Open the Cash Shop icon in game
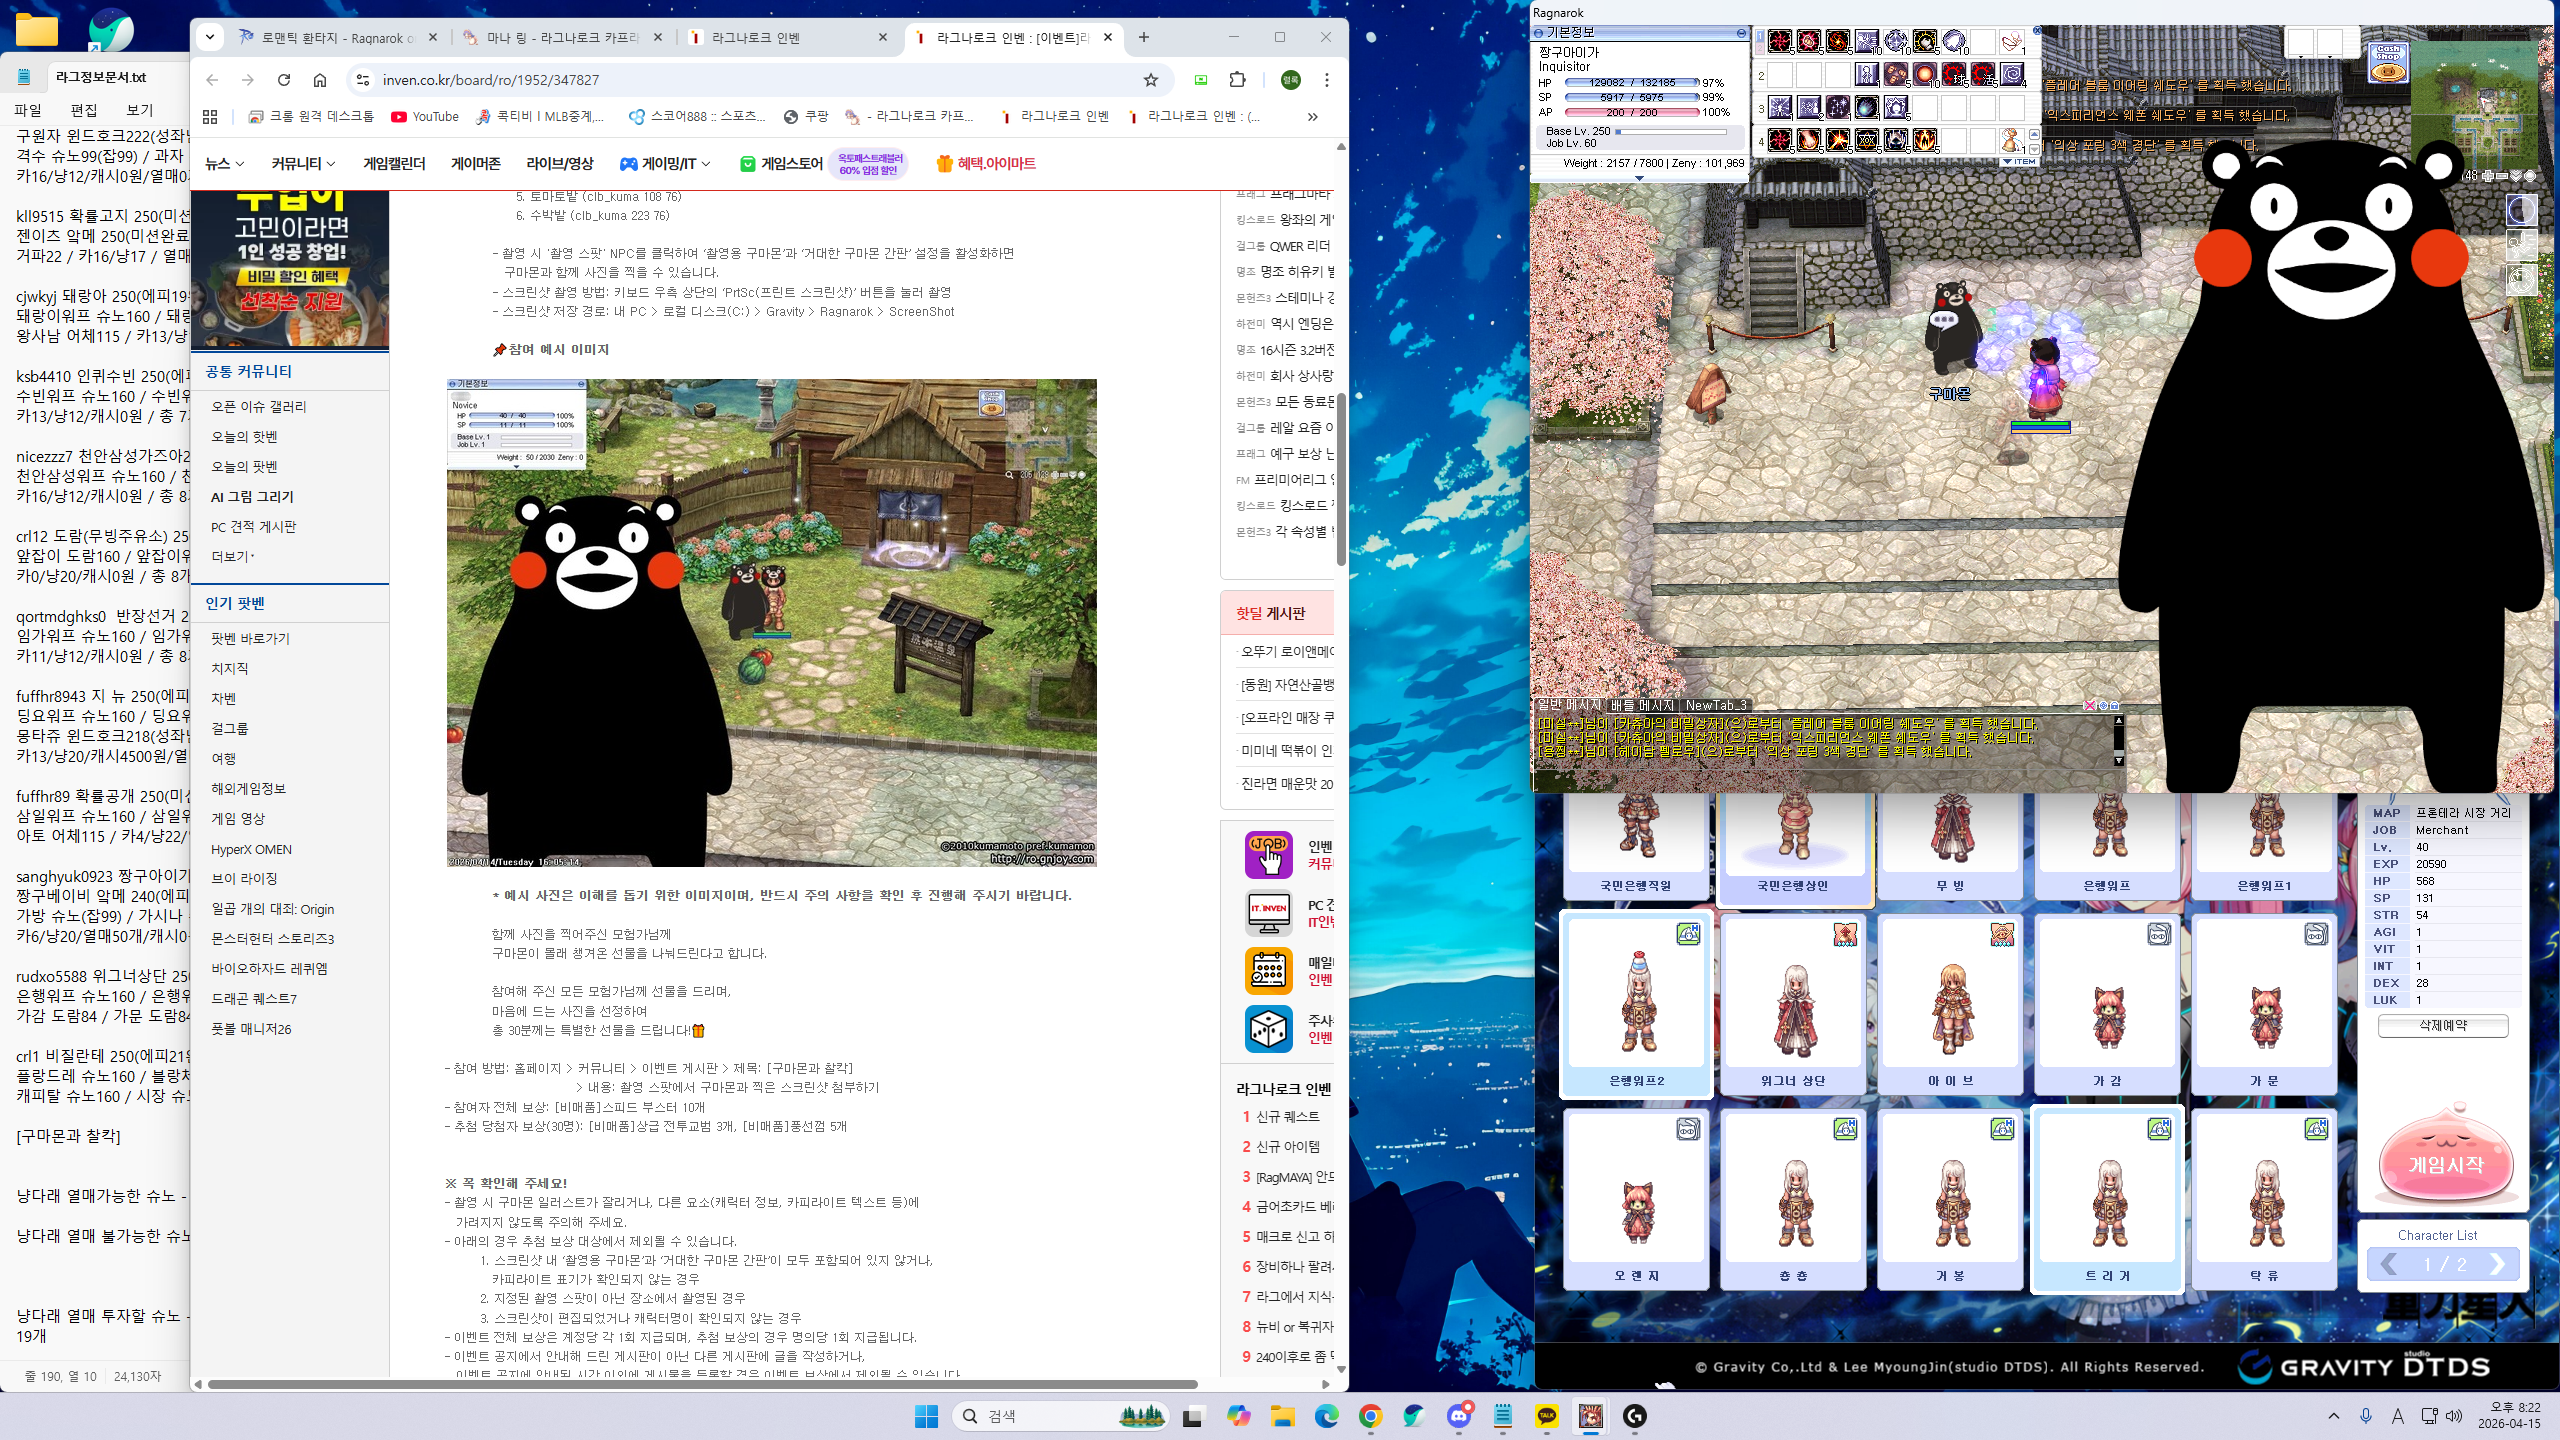 pyautogui.click(x=2388, y=63)
